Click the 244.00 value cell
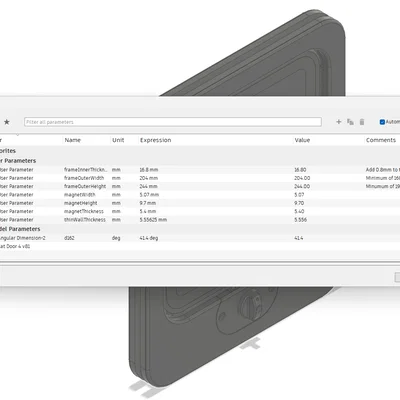The width and height of the screenshot is (400, 400). tap(302, 186)
